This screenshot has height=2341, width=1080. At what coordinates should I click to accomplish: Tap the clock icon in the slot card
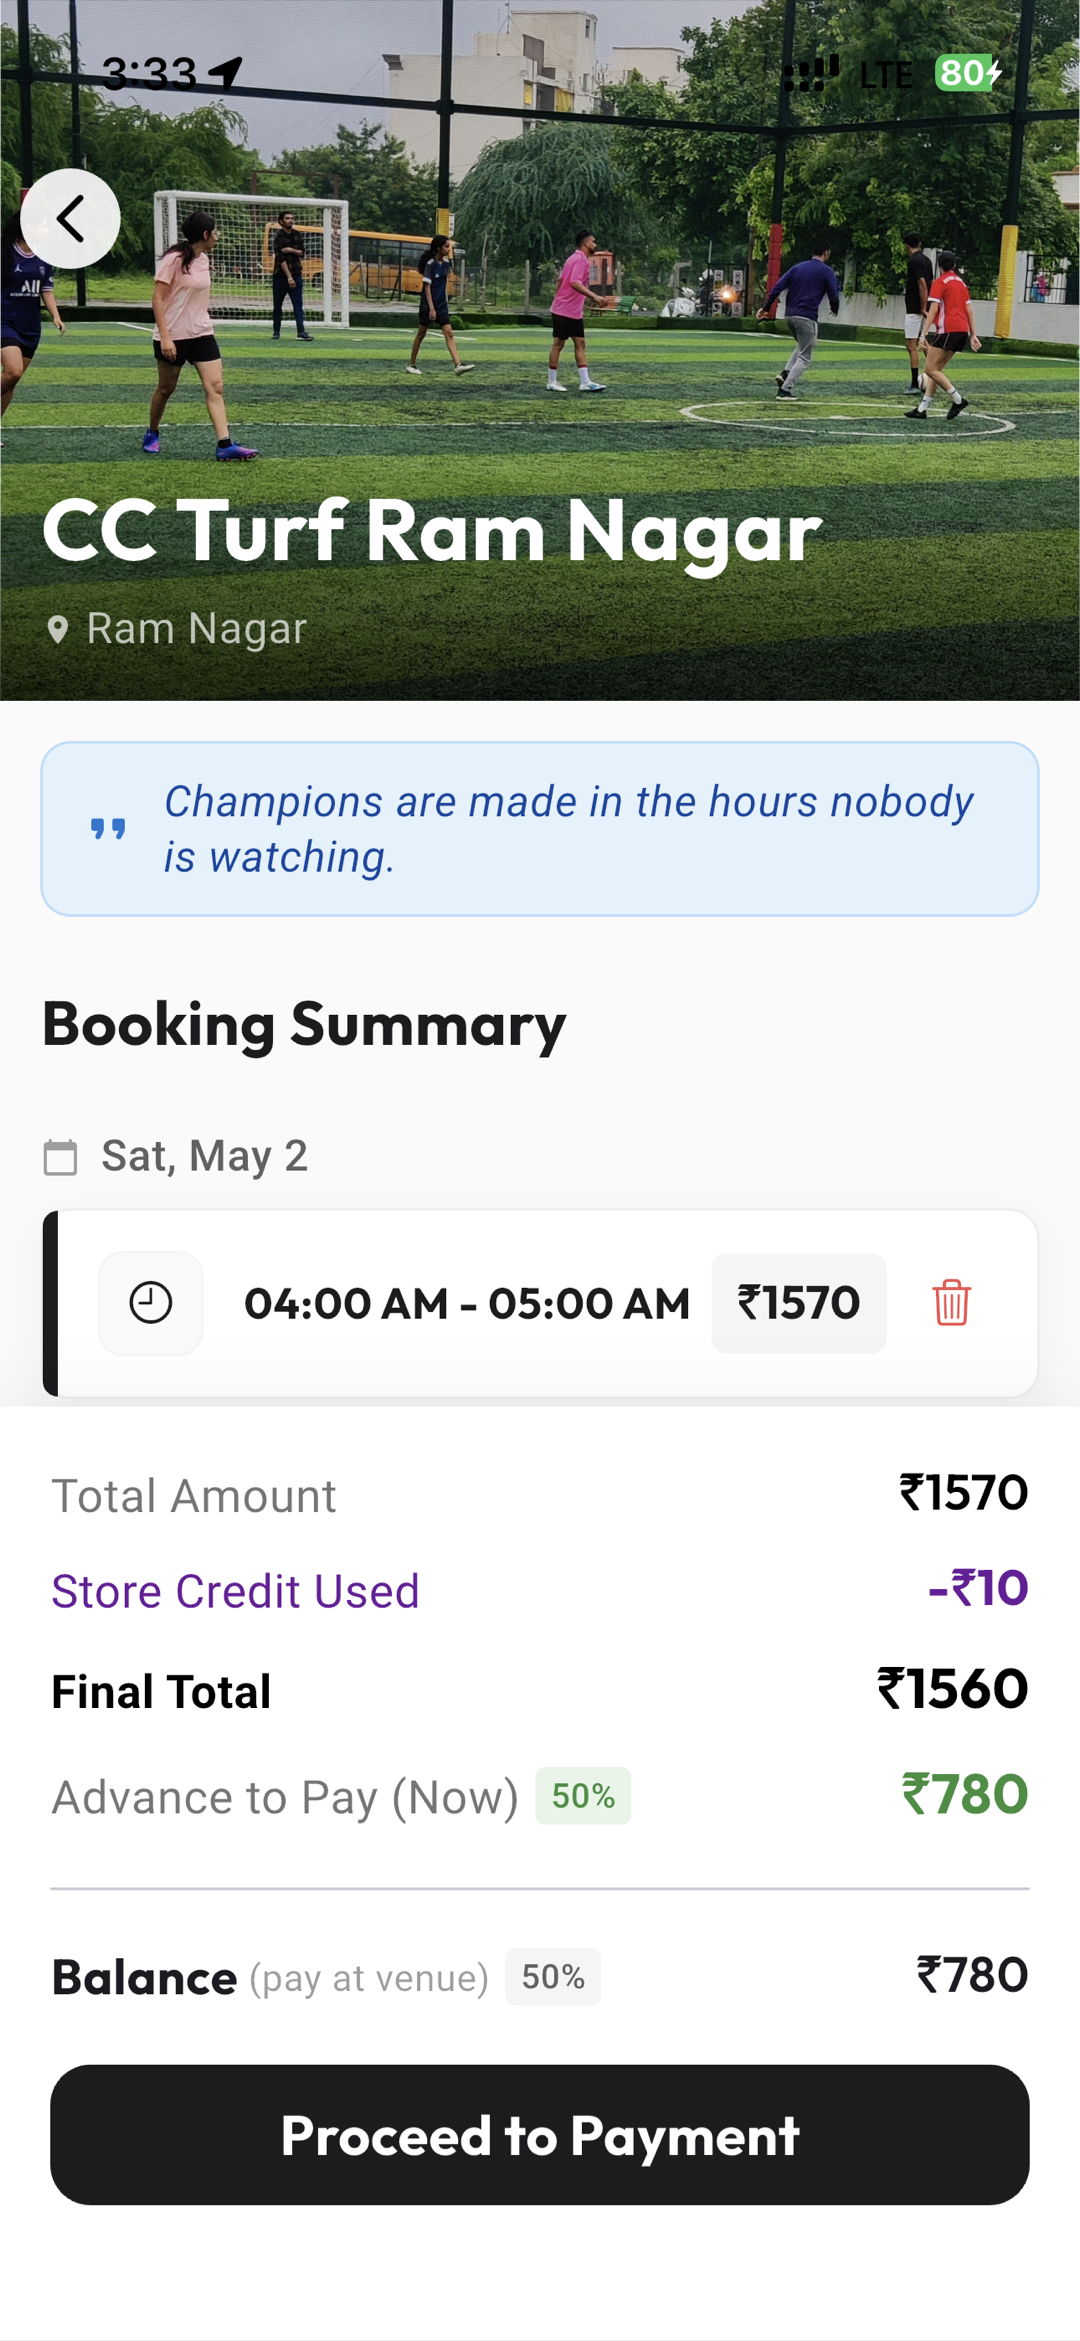point(151,1303)
